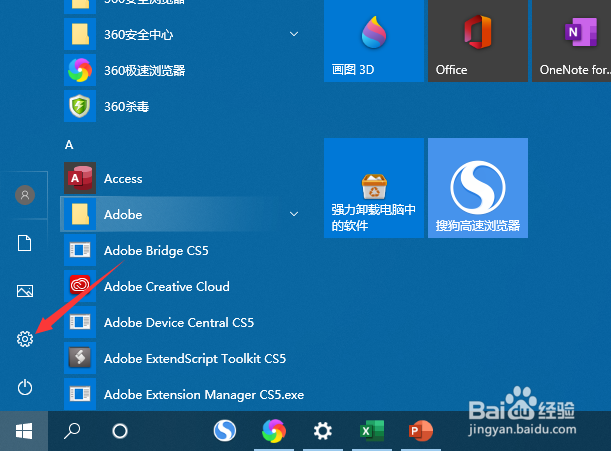Launch Adobe Extension Manager CS5.exe

point(183,394)
